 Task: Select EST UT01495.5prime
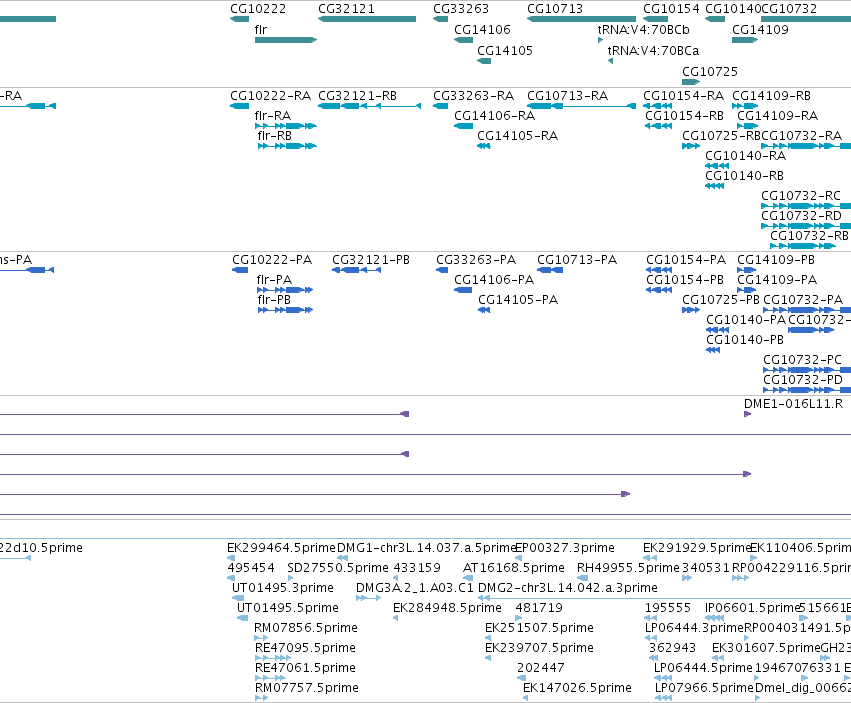point(243,618)
